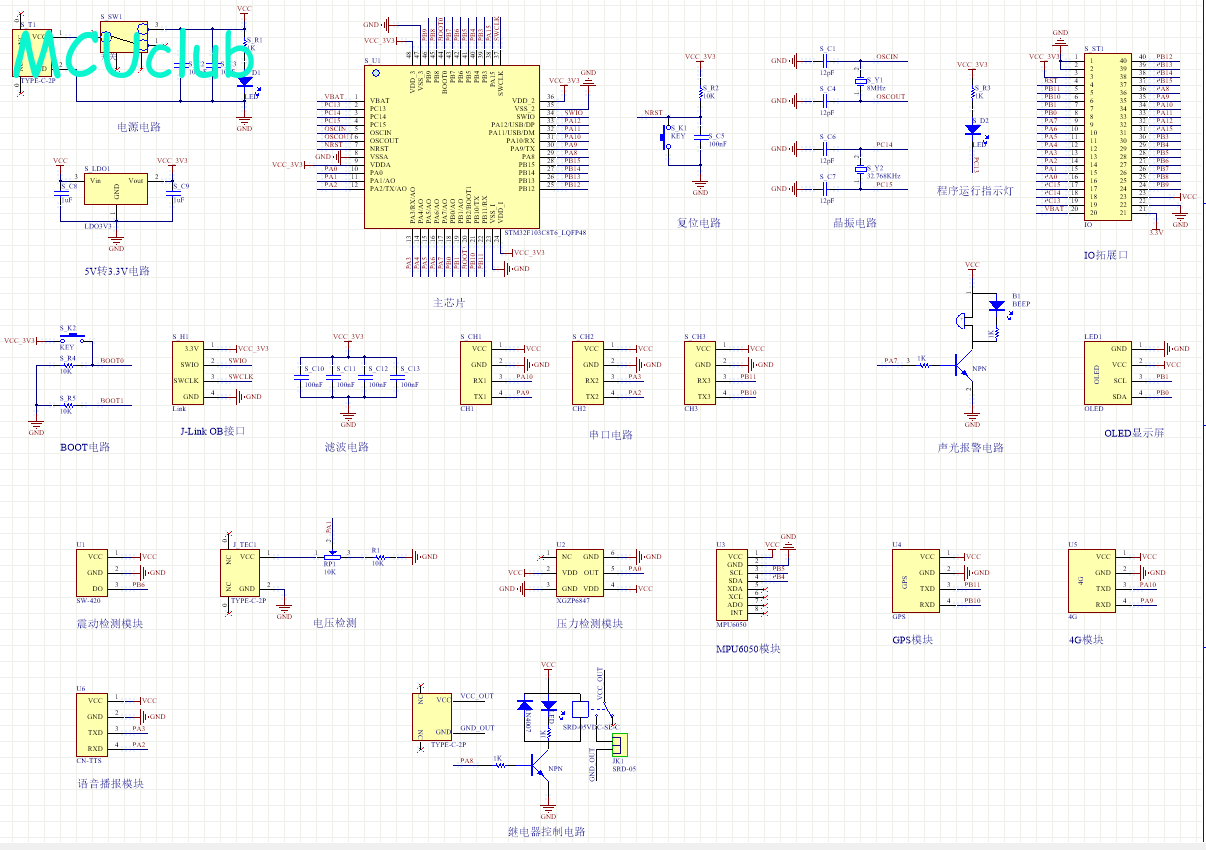Select the S_R4 10K resistor on BOOT0
Viewport: 1206px width, 850px height.
(68, 366)
